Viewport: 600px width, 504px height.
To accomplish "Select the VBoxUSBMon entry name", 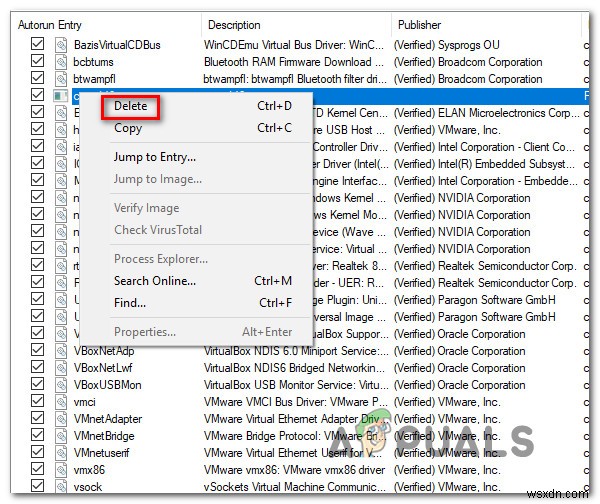I will [108, 385].
